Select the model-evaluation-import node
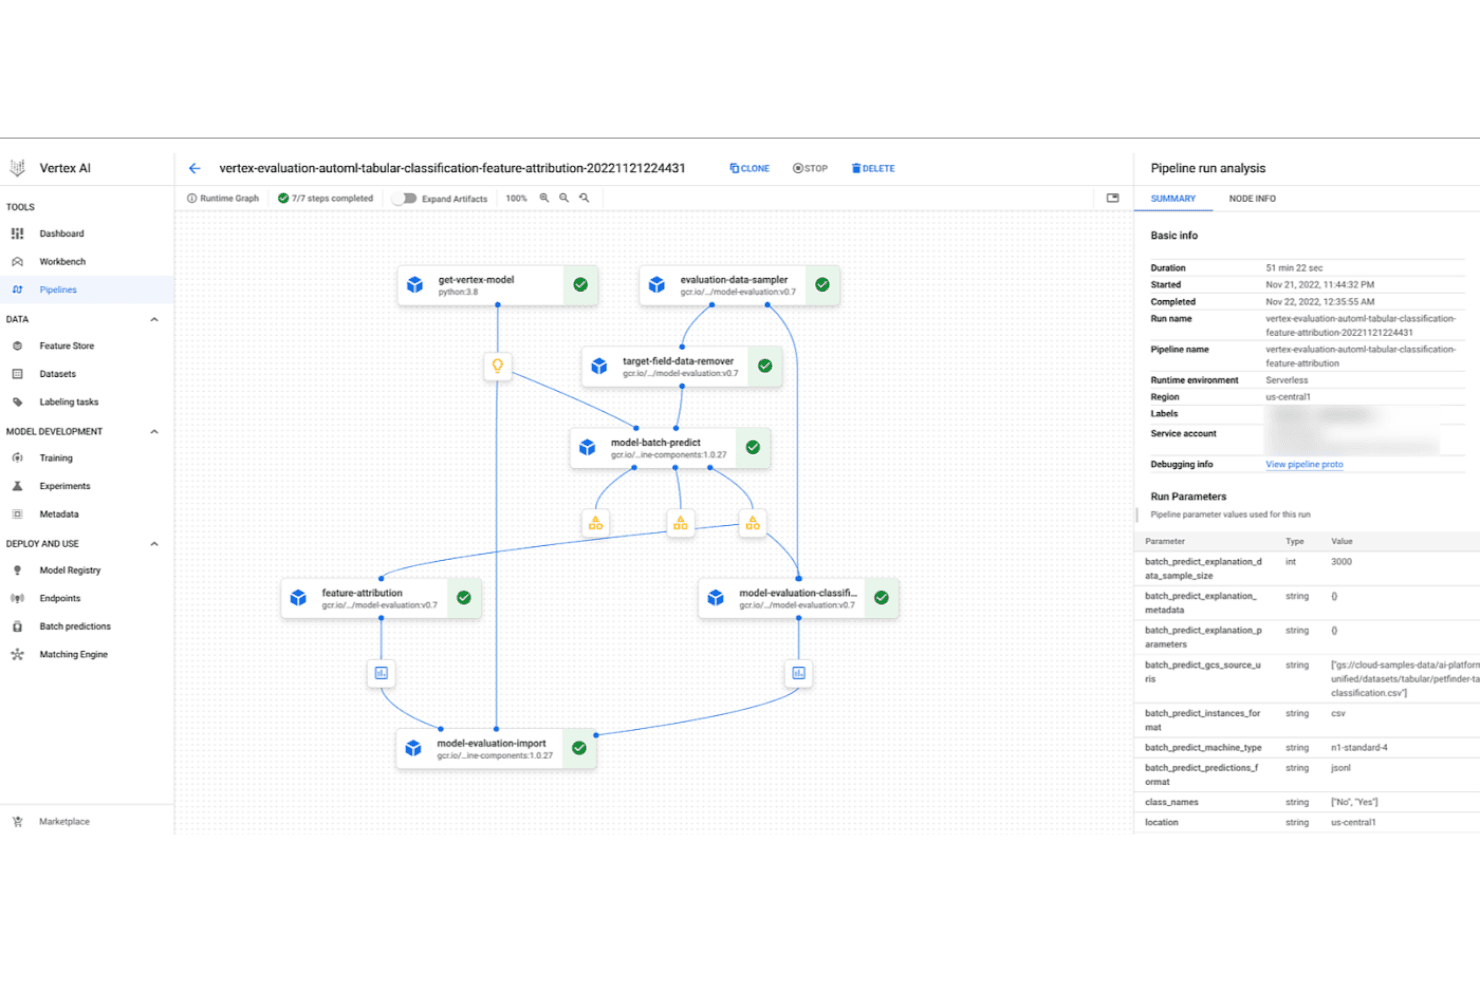The height and width of the screenshot is (987, 1480). (x=496, y=748)
